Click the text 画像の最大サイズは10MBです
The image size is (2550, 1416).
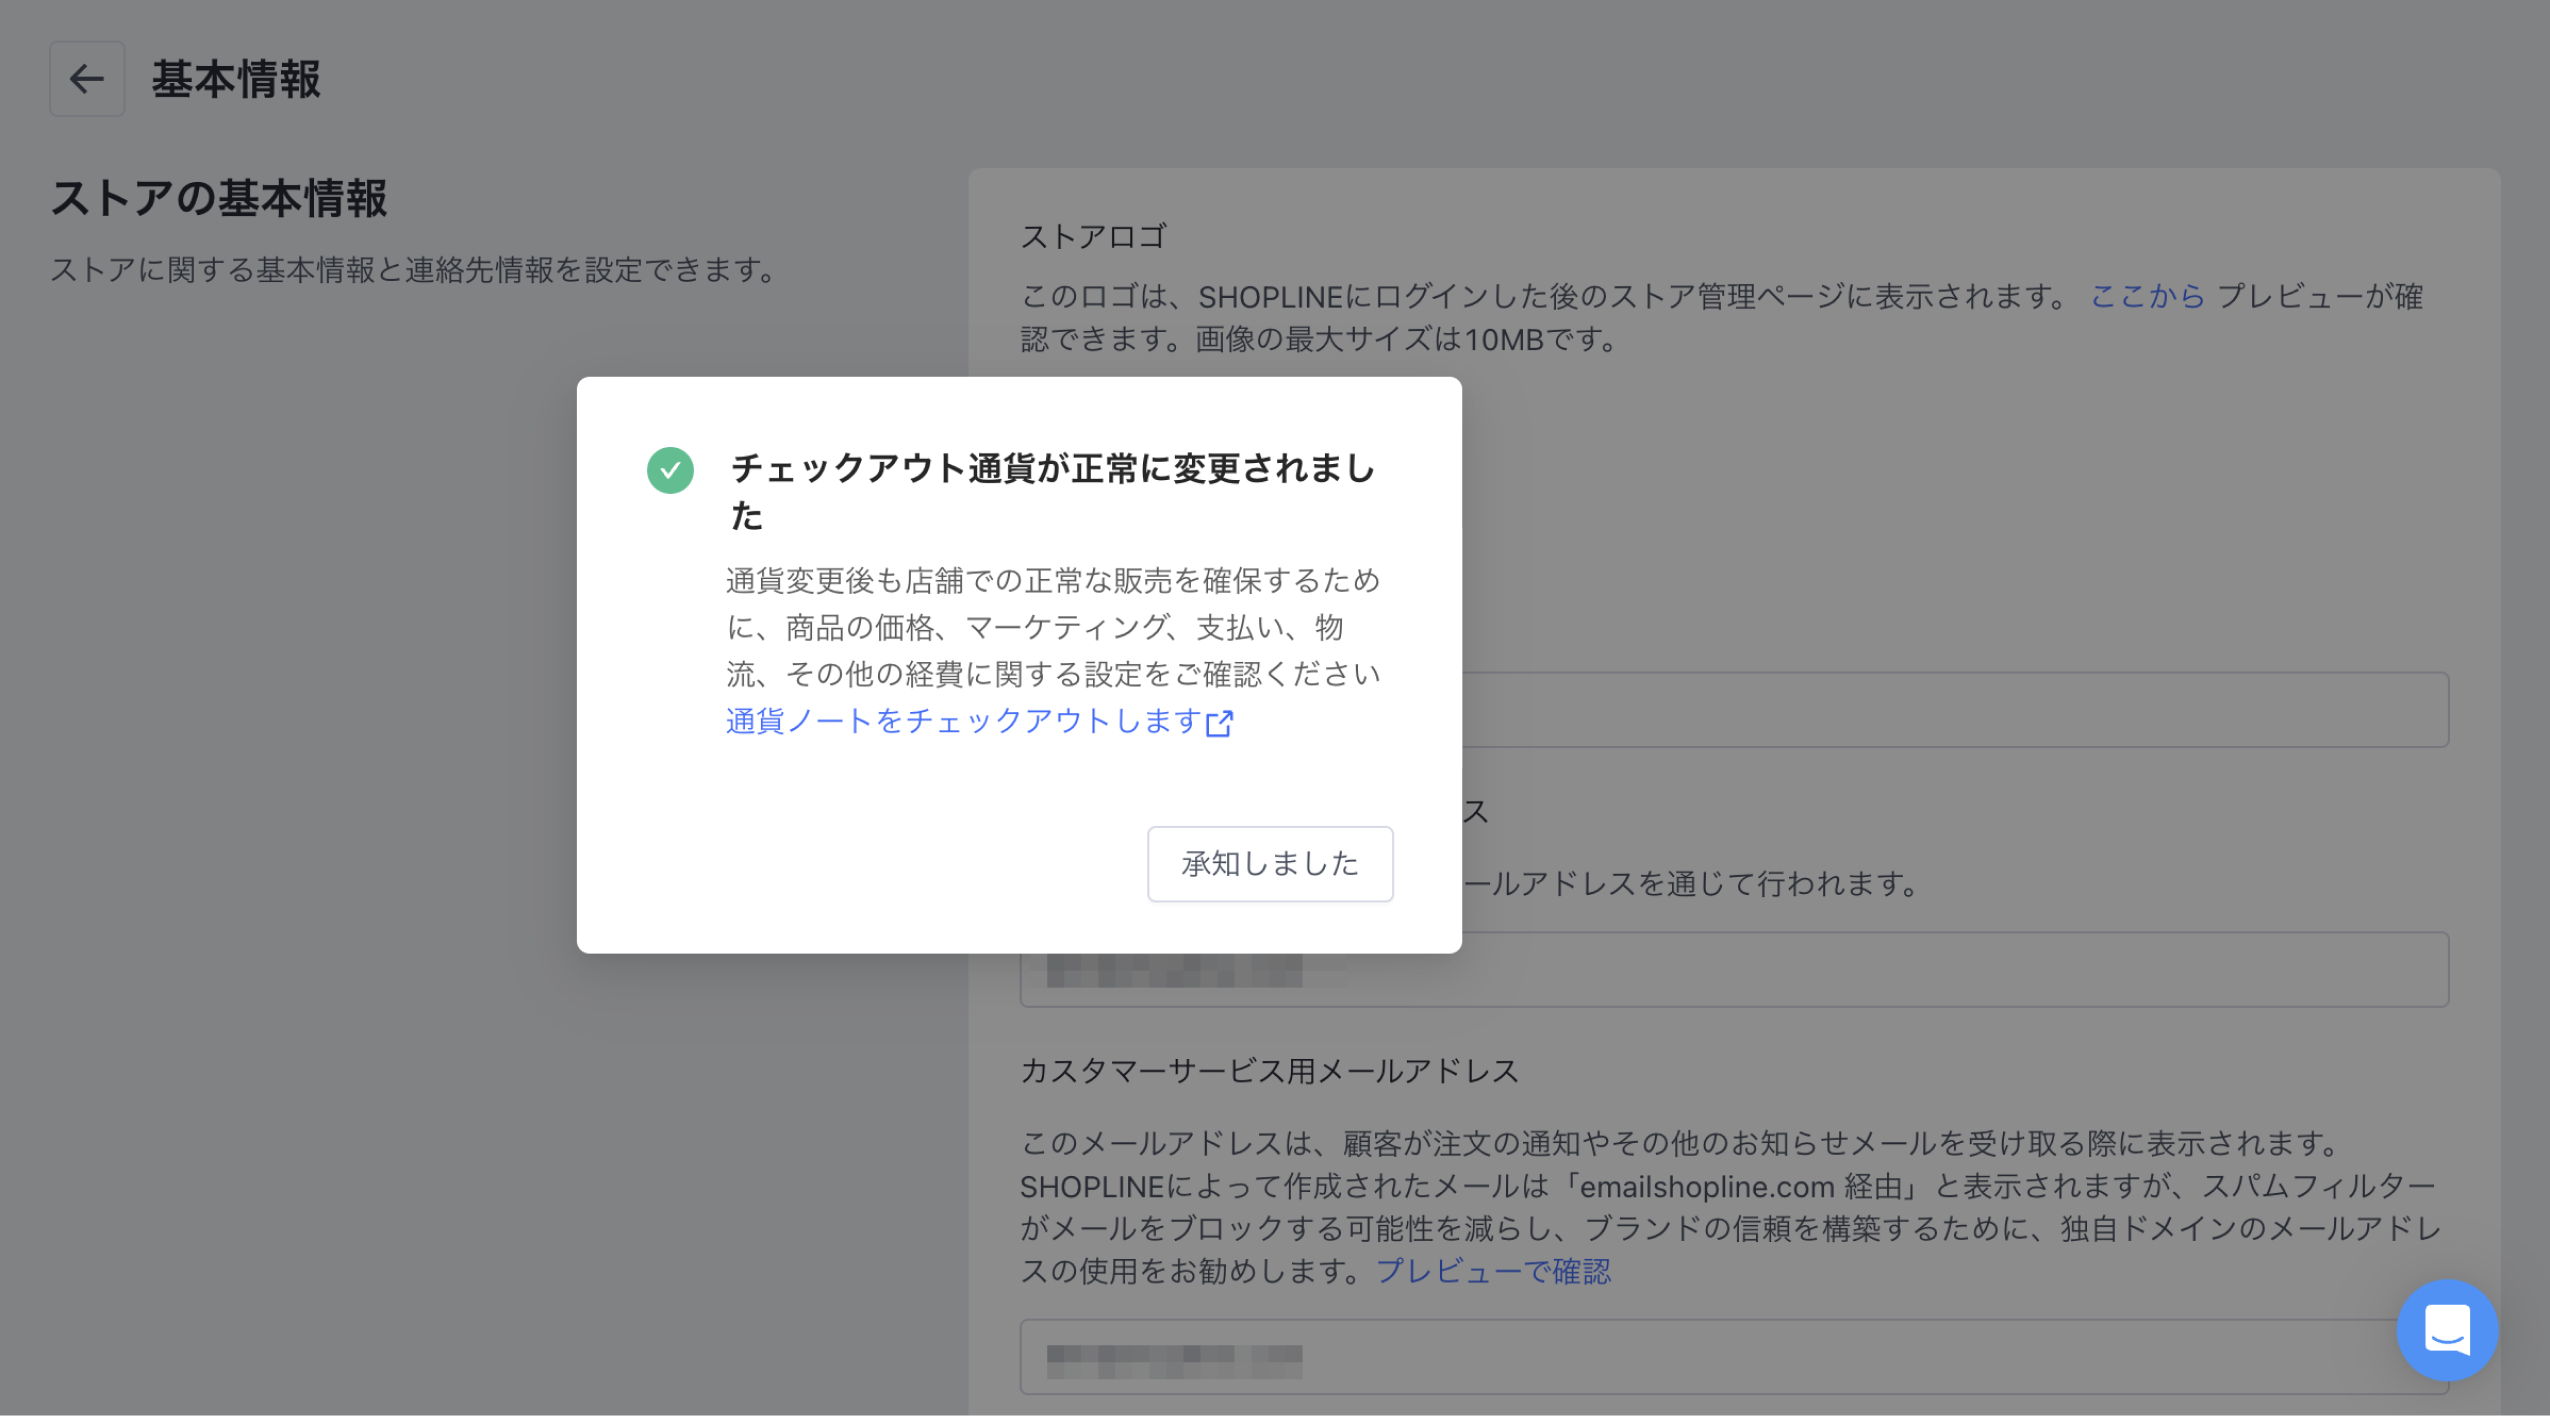pos(1407,339)
